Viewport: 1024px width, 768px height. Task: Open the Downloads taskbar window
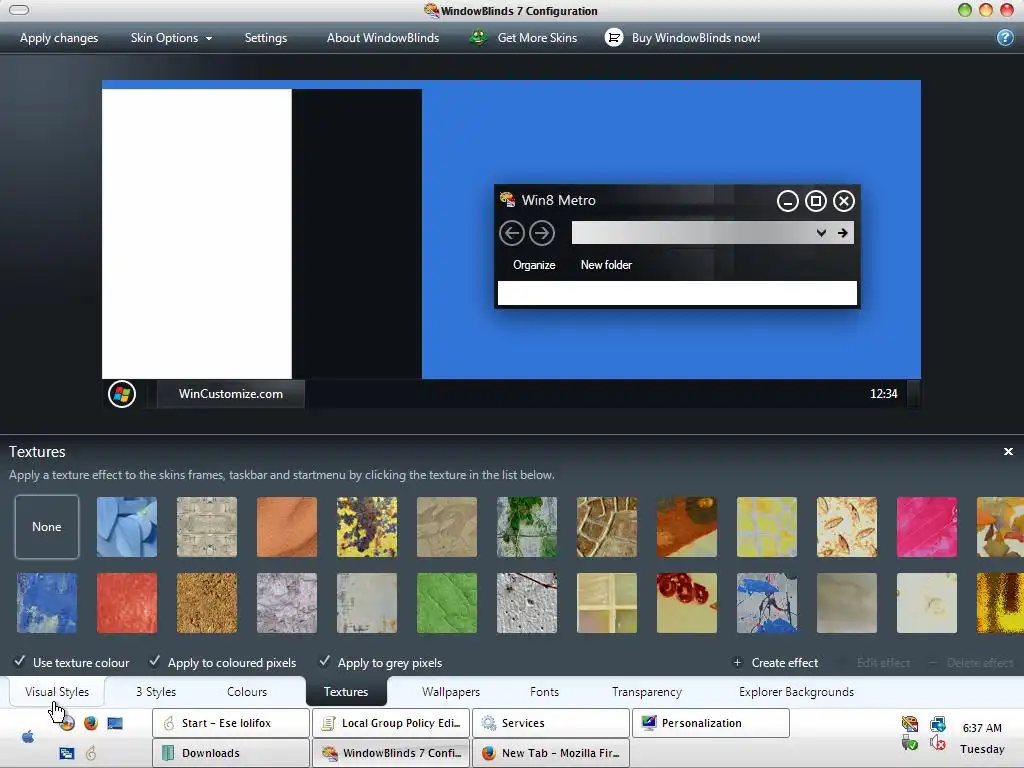(231, 753)
